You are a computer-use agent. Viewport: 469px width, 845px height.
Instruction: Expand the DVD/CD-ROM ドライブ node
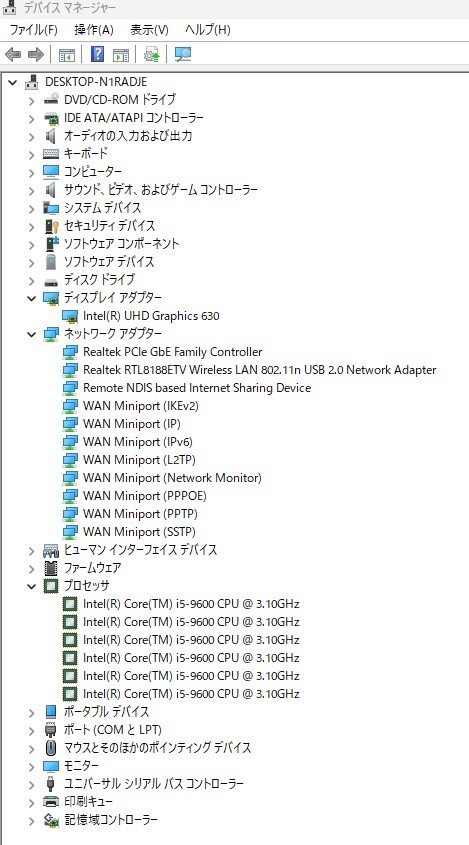pos(31,100)
